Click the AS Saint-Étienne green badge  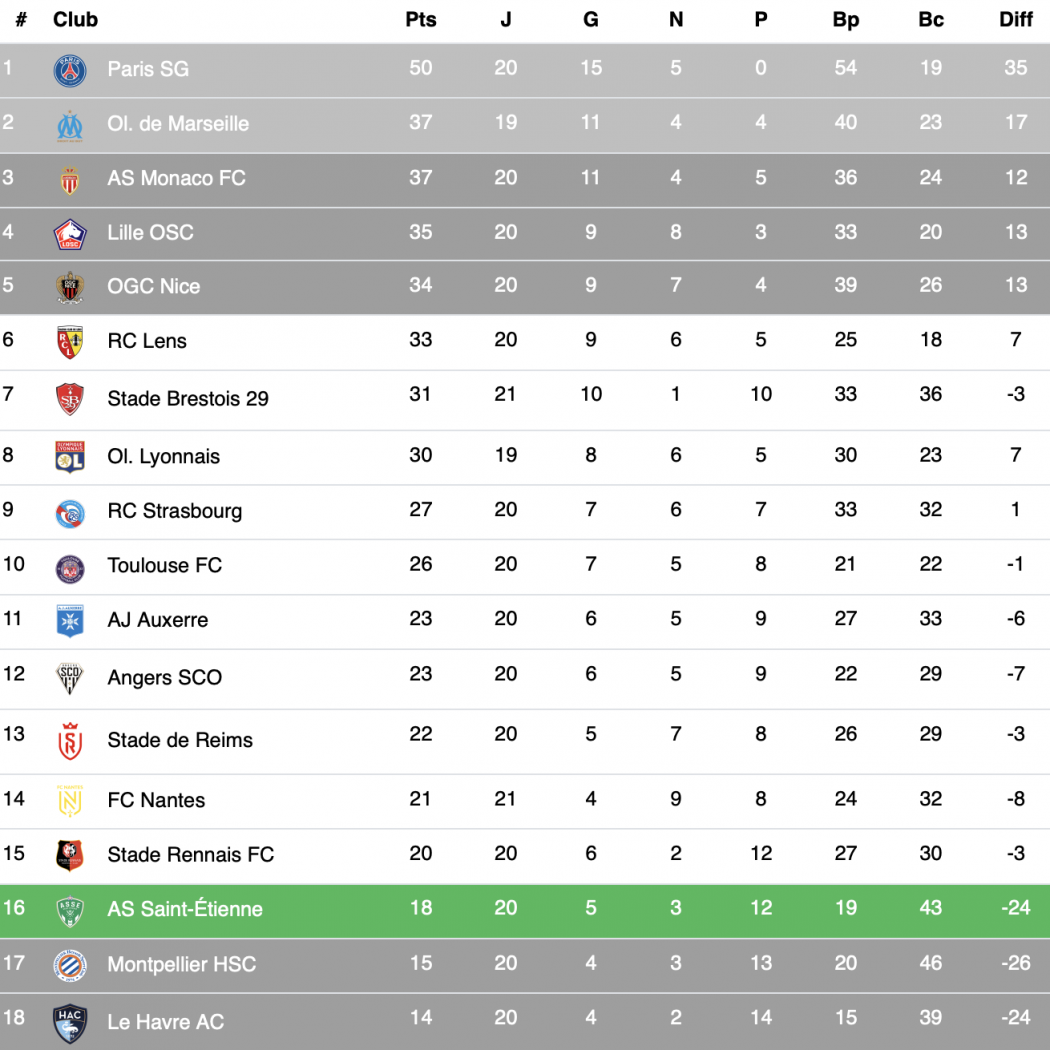pyautogui.click(x=70, y=911)
